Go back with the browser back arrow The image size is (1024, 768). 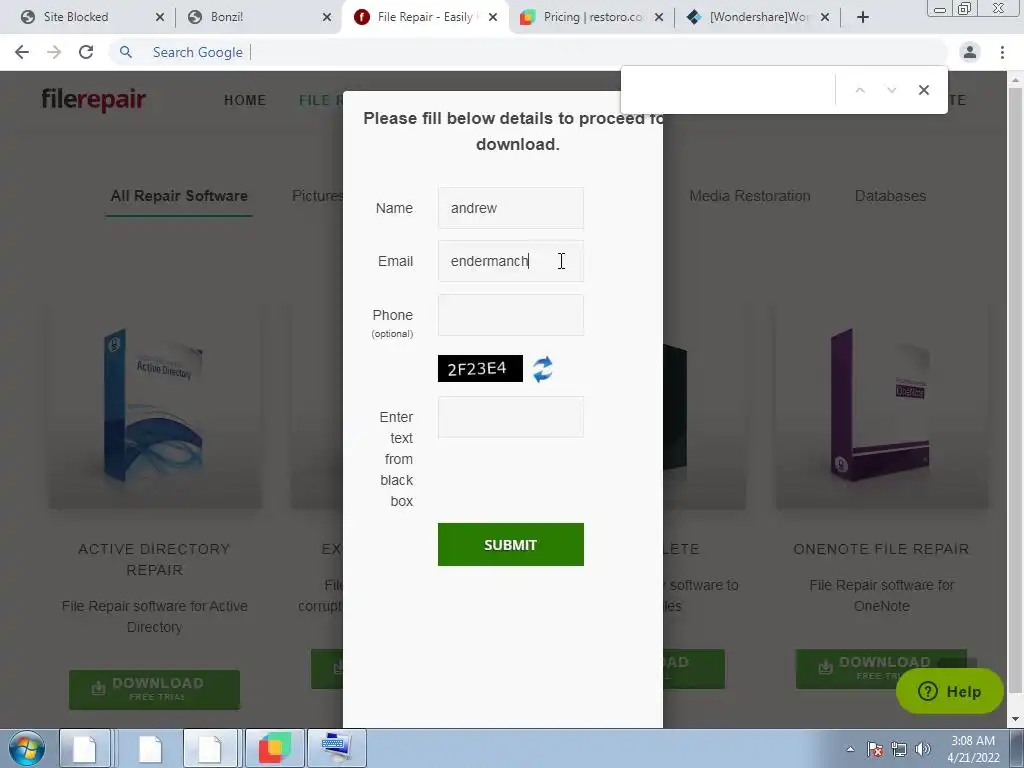[22, 52]
